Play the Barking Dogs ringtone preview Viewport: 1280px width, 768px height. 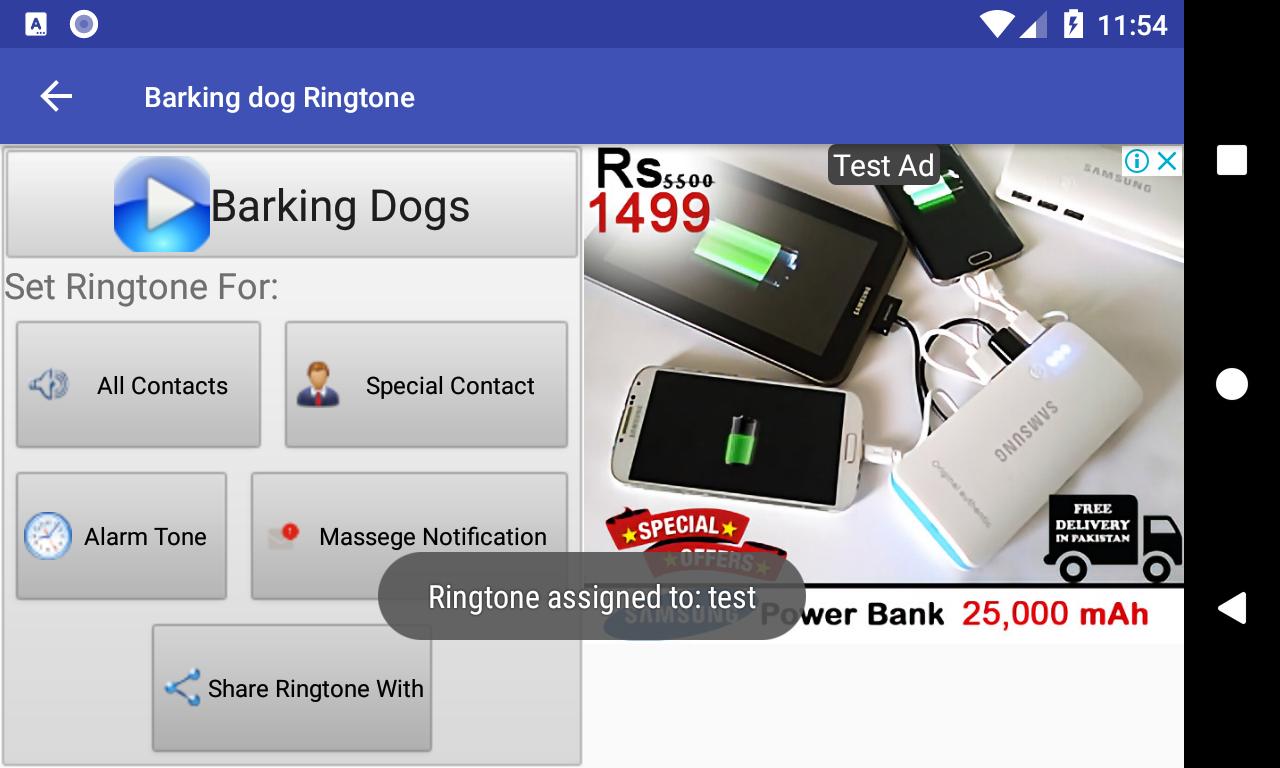pos(162,204)
